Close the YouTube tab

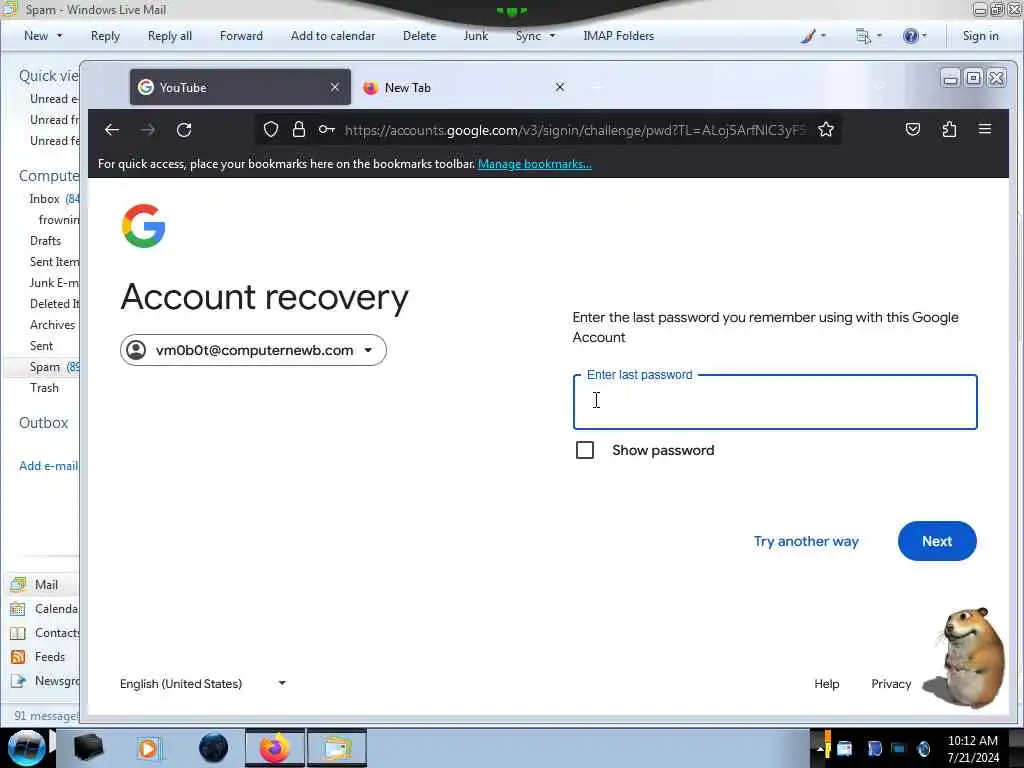click(335, 87)
